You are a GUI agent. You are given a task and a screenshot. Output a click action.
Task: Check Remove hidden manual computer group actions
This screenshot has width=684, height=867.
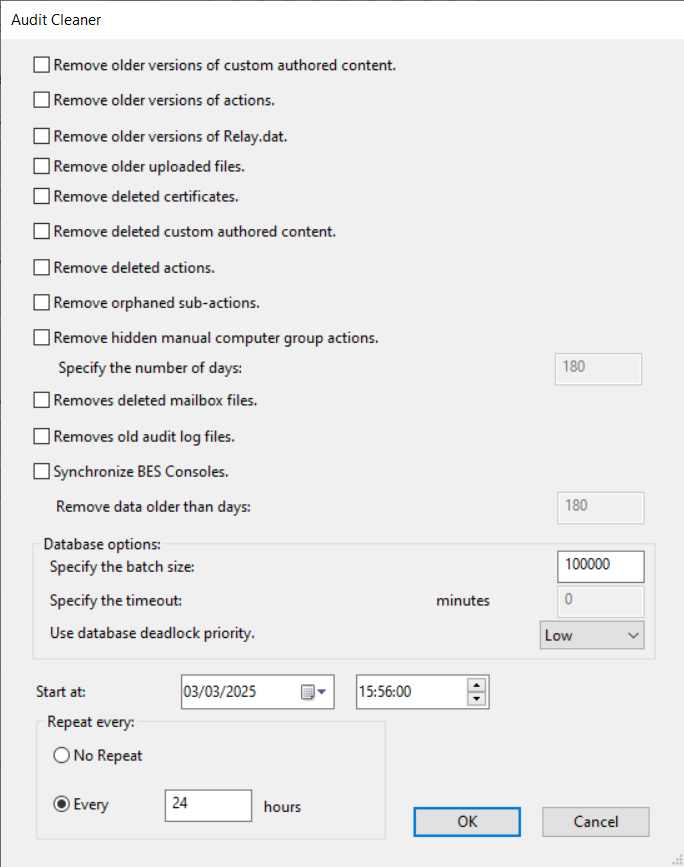[41, 338]
